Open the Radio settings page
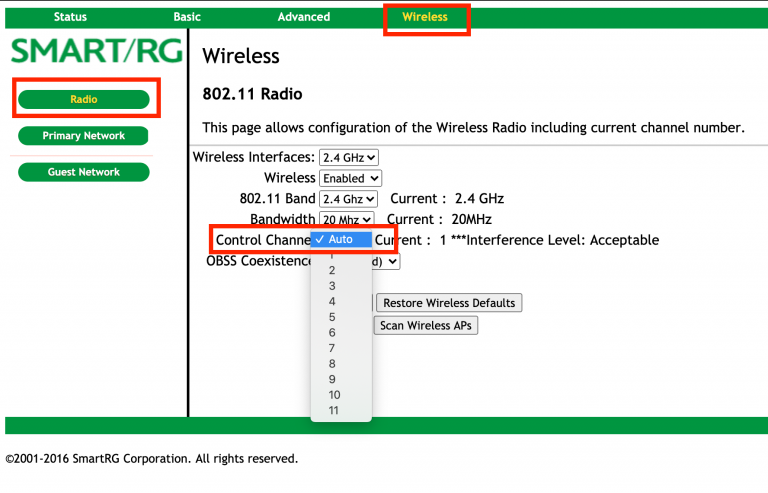768x493 pixels. tap(84, 99)
